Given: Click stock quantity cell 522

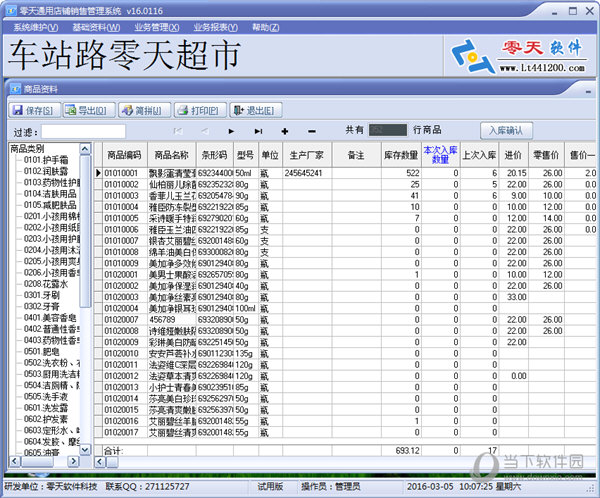Looking at the screenshot, I should tap(401, 173).
